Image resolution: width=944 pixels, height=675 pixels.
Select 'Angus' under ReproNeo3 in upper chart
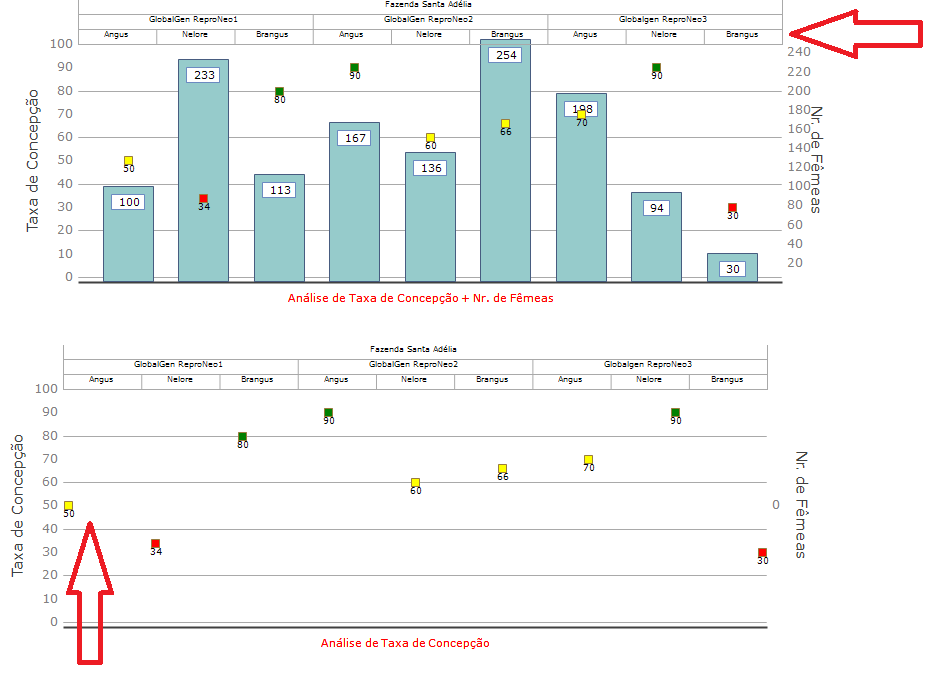(x=585, y=34)
